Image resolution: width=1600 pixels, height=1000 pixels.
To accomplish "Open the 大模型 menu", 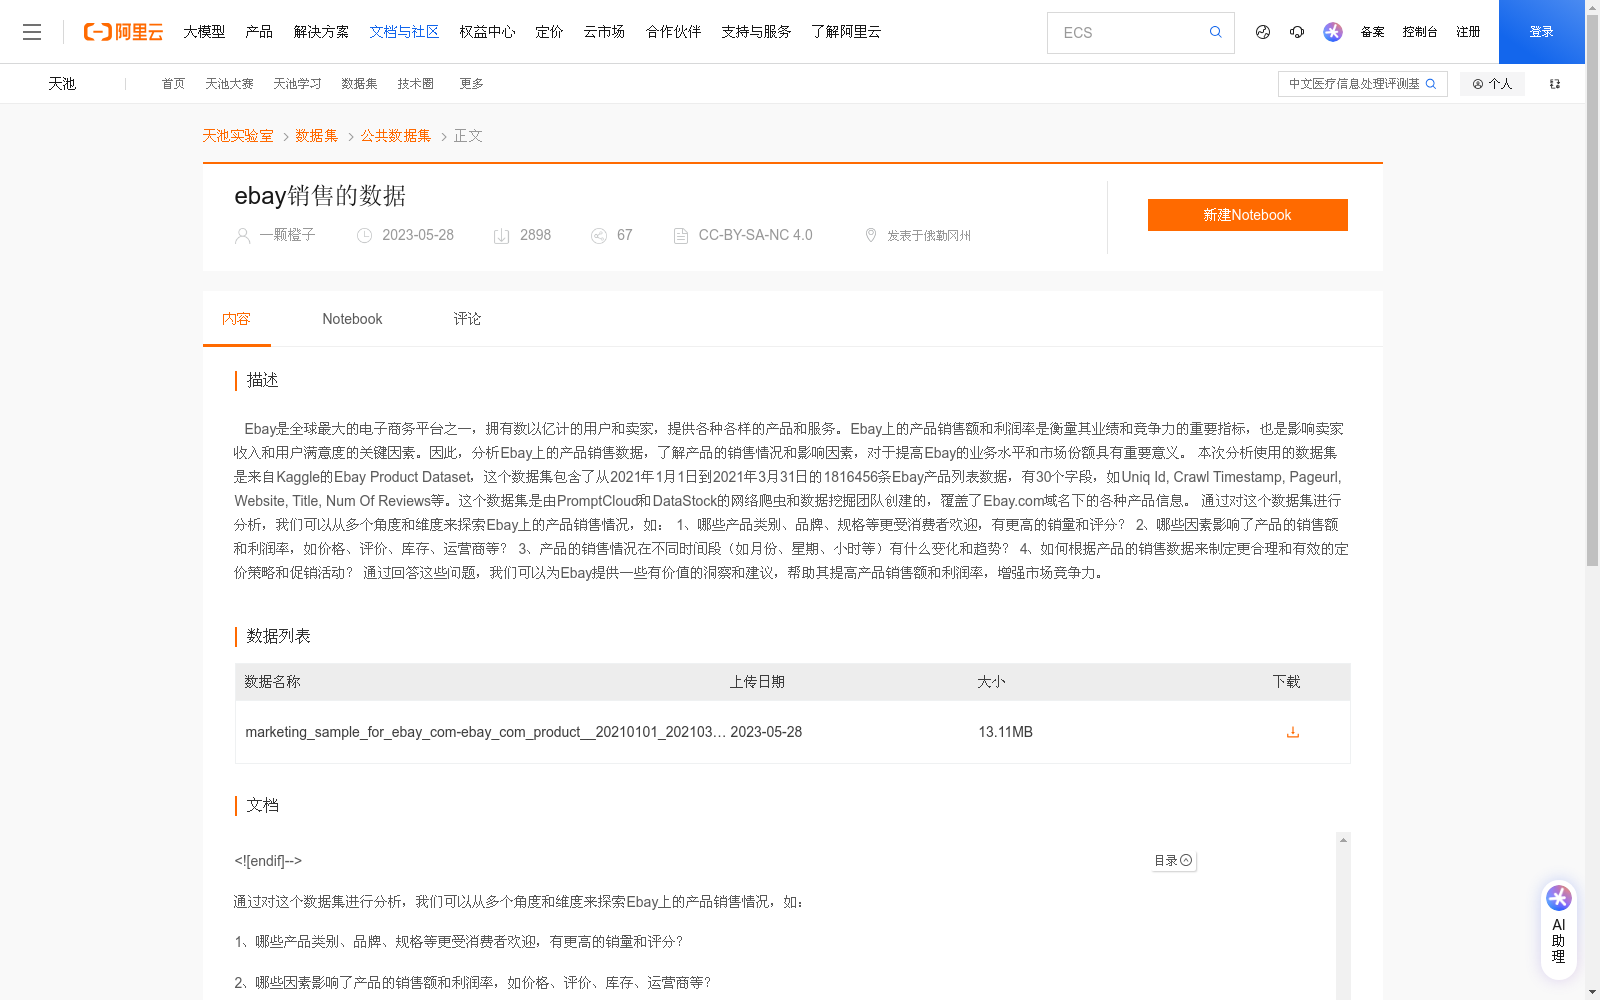I will point(204,32).
